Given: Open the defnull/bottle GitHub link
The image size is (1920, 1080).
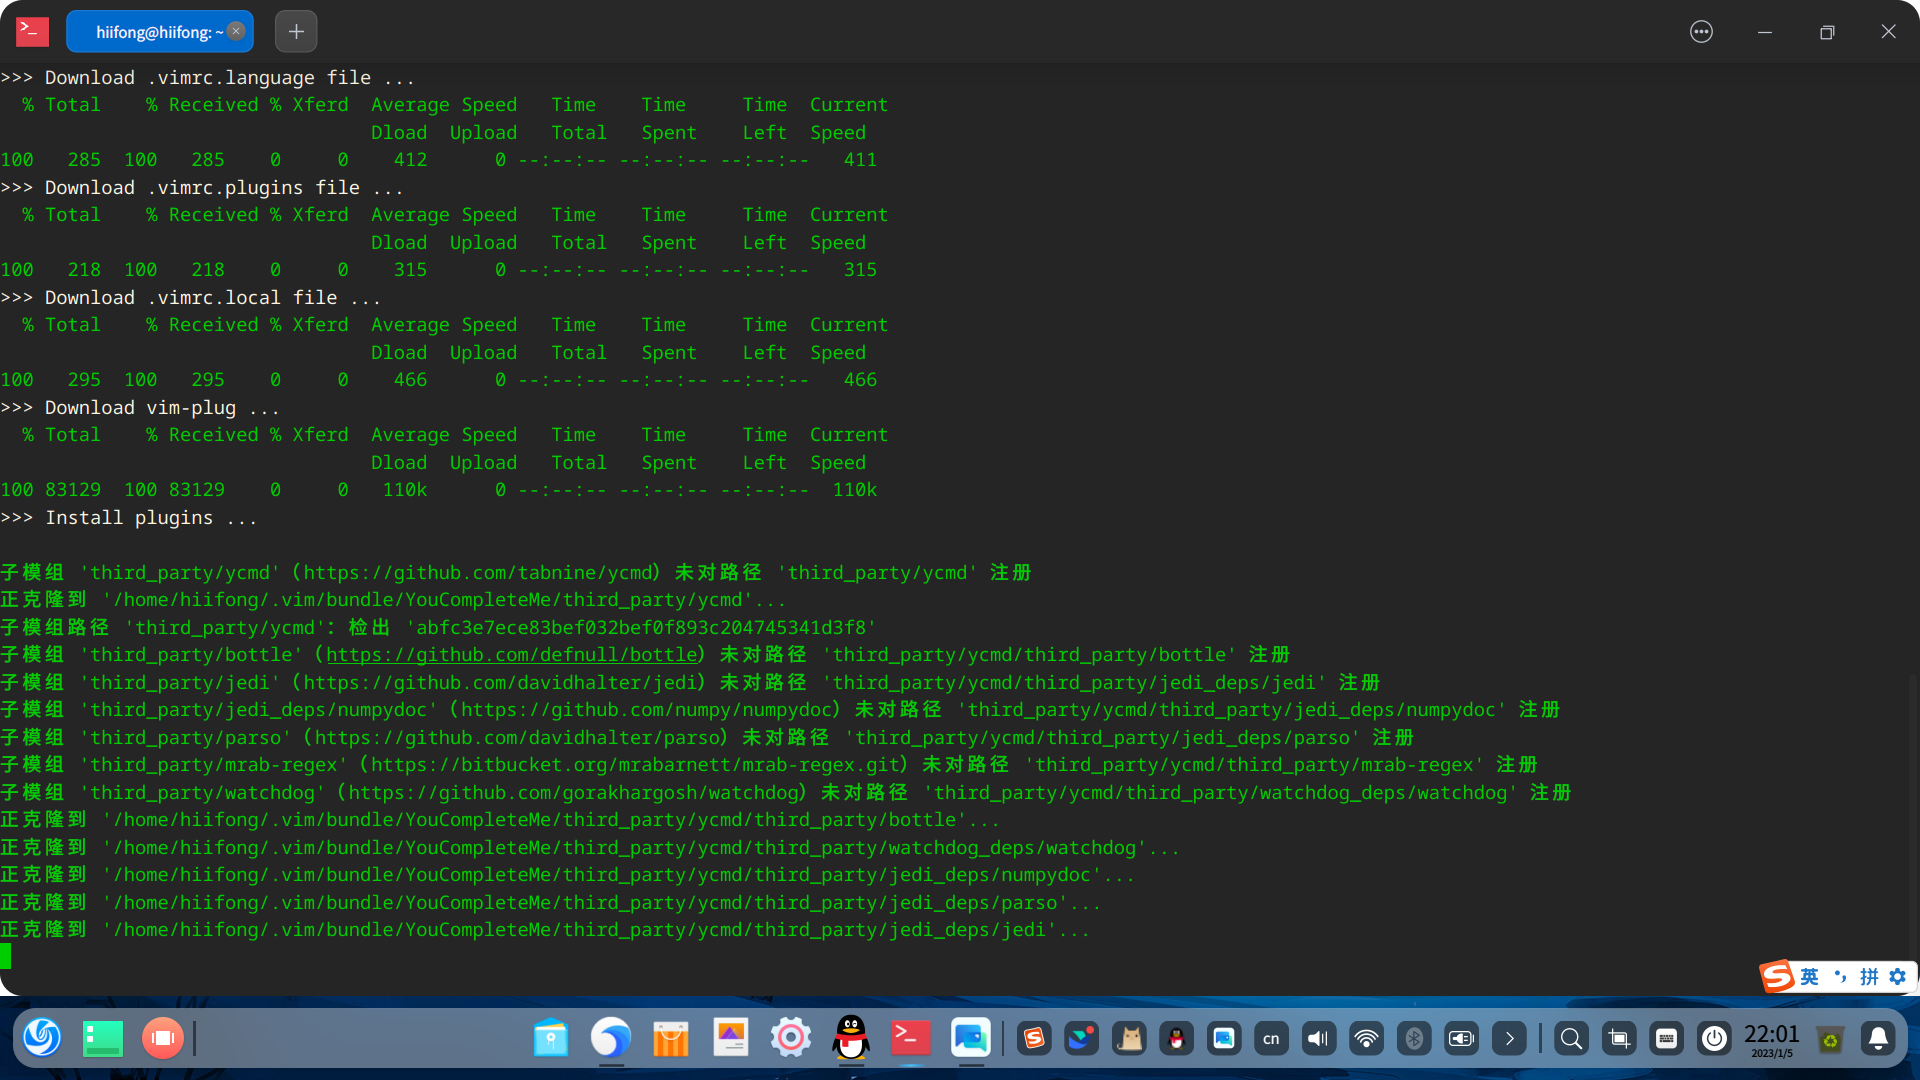Looking at the screenshot, I should click(x=512, y=655).
